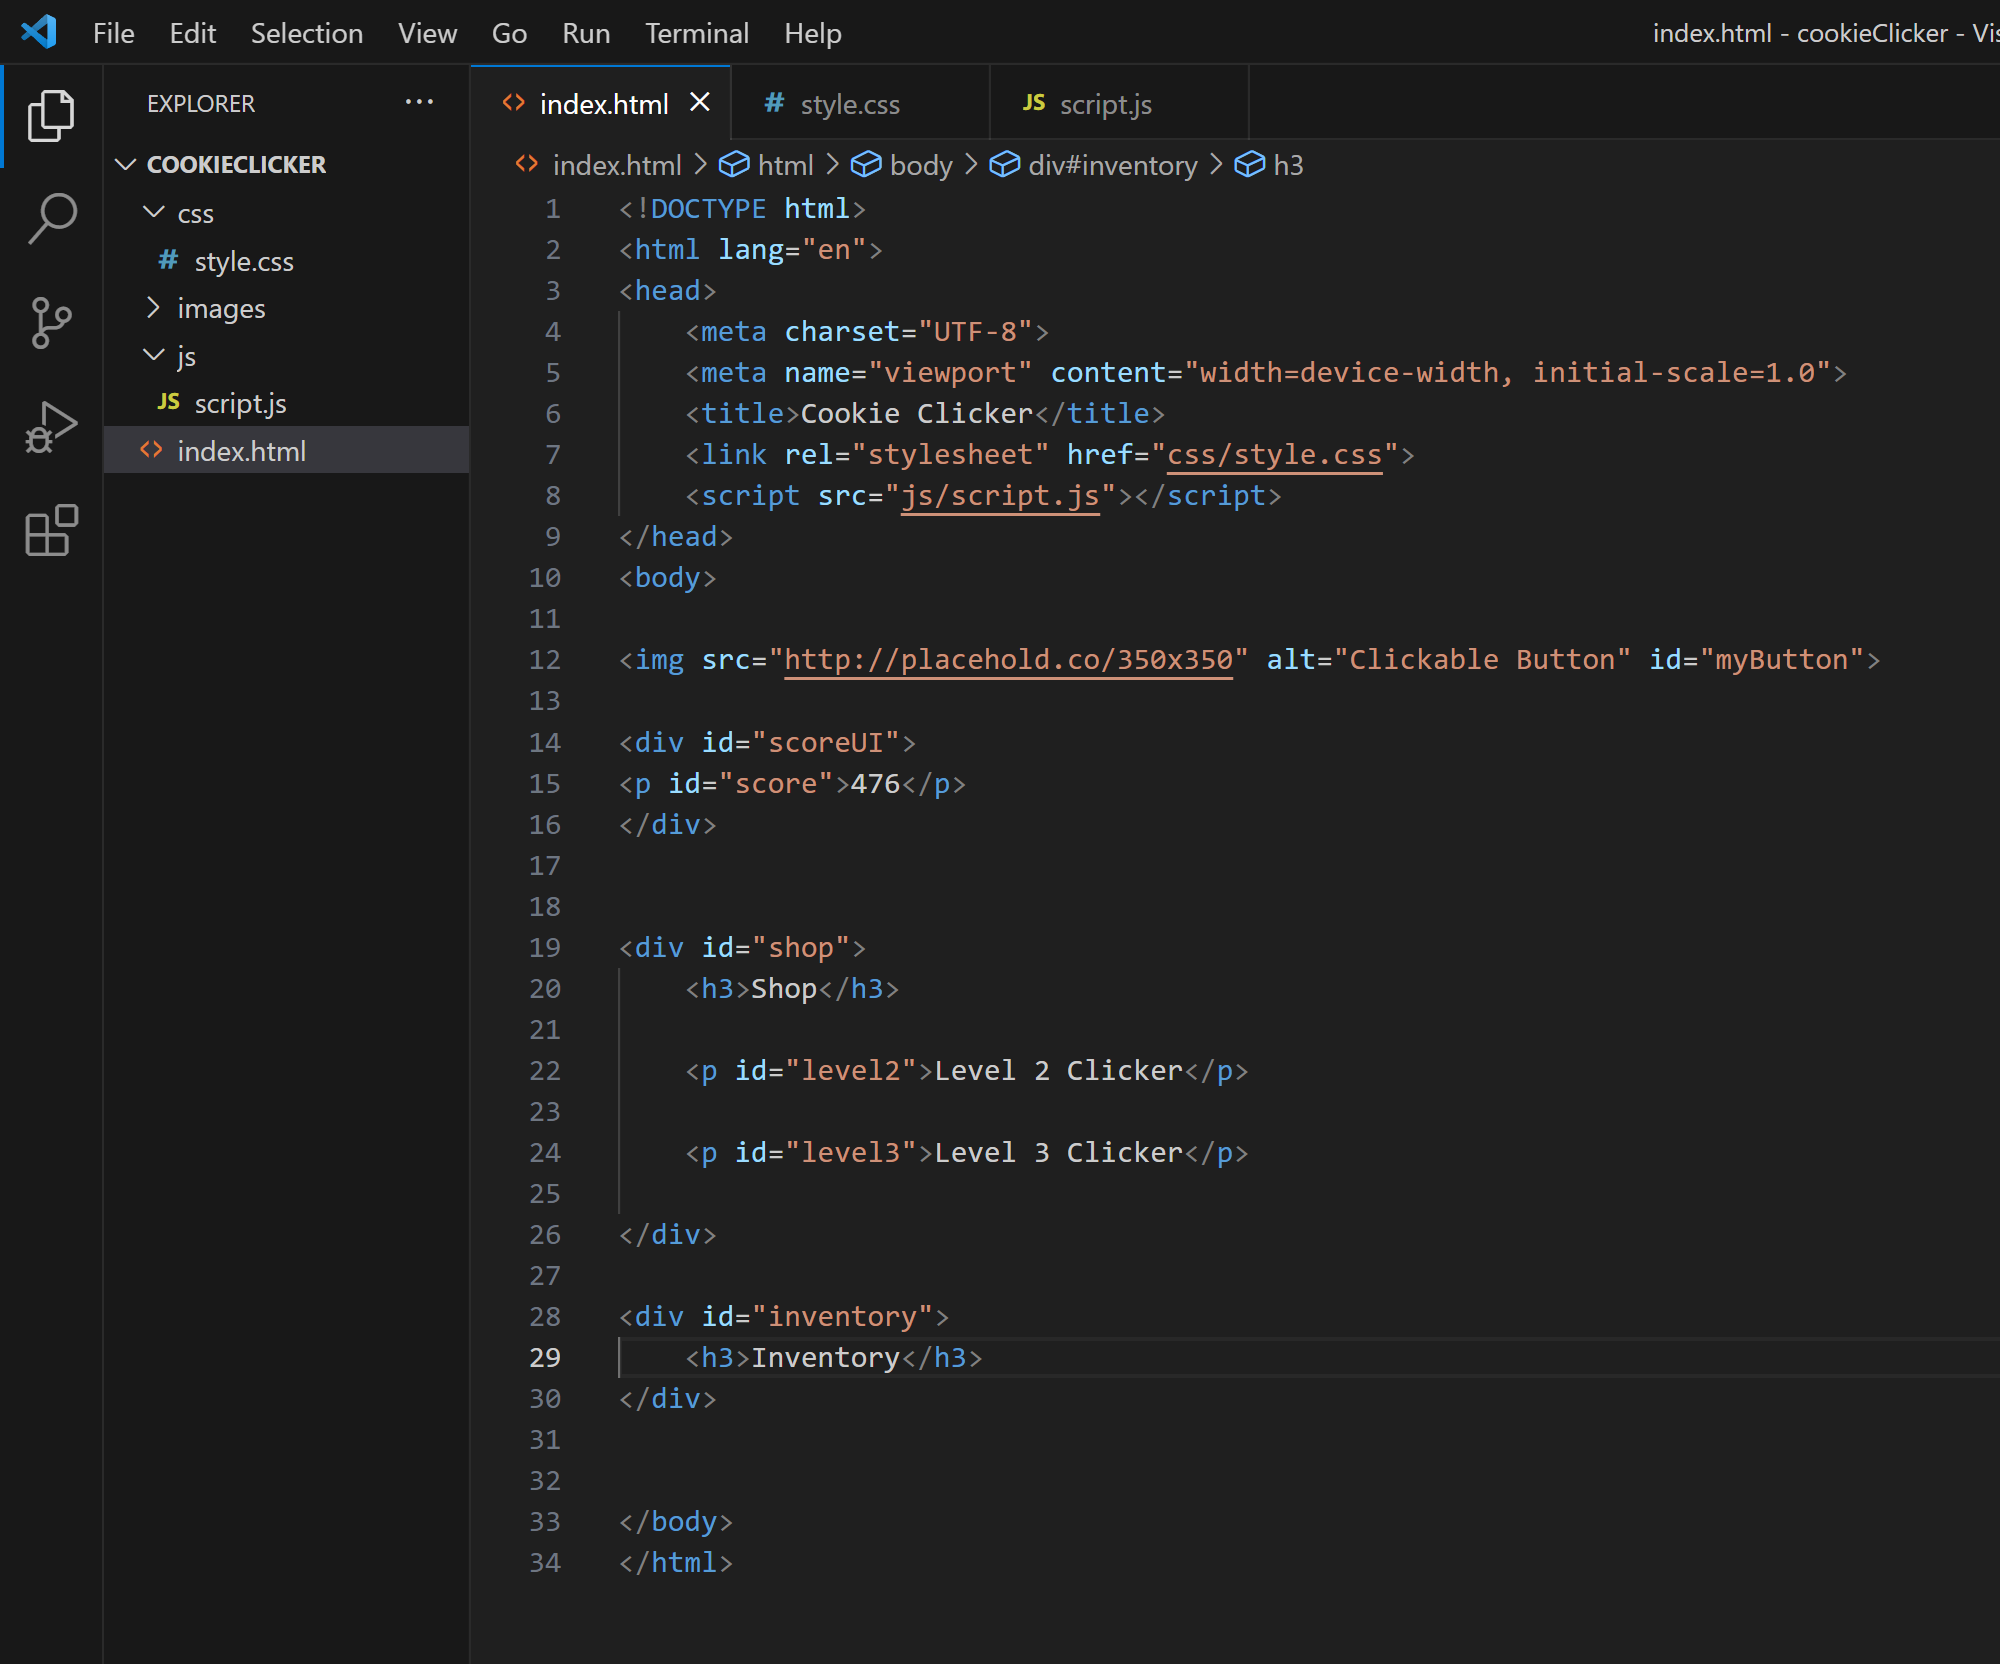Click the EXPLORER panel title
2000x1664 pixels.
200,103
